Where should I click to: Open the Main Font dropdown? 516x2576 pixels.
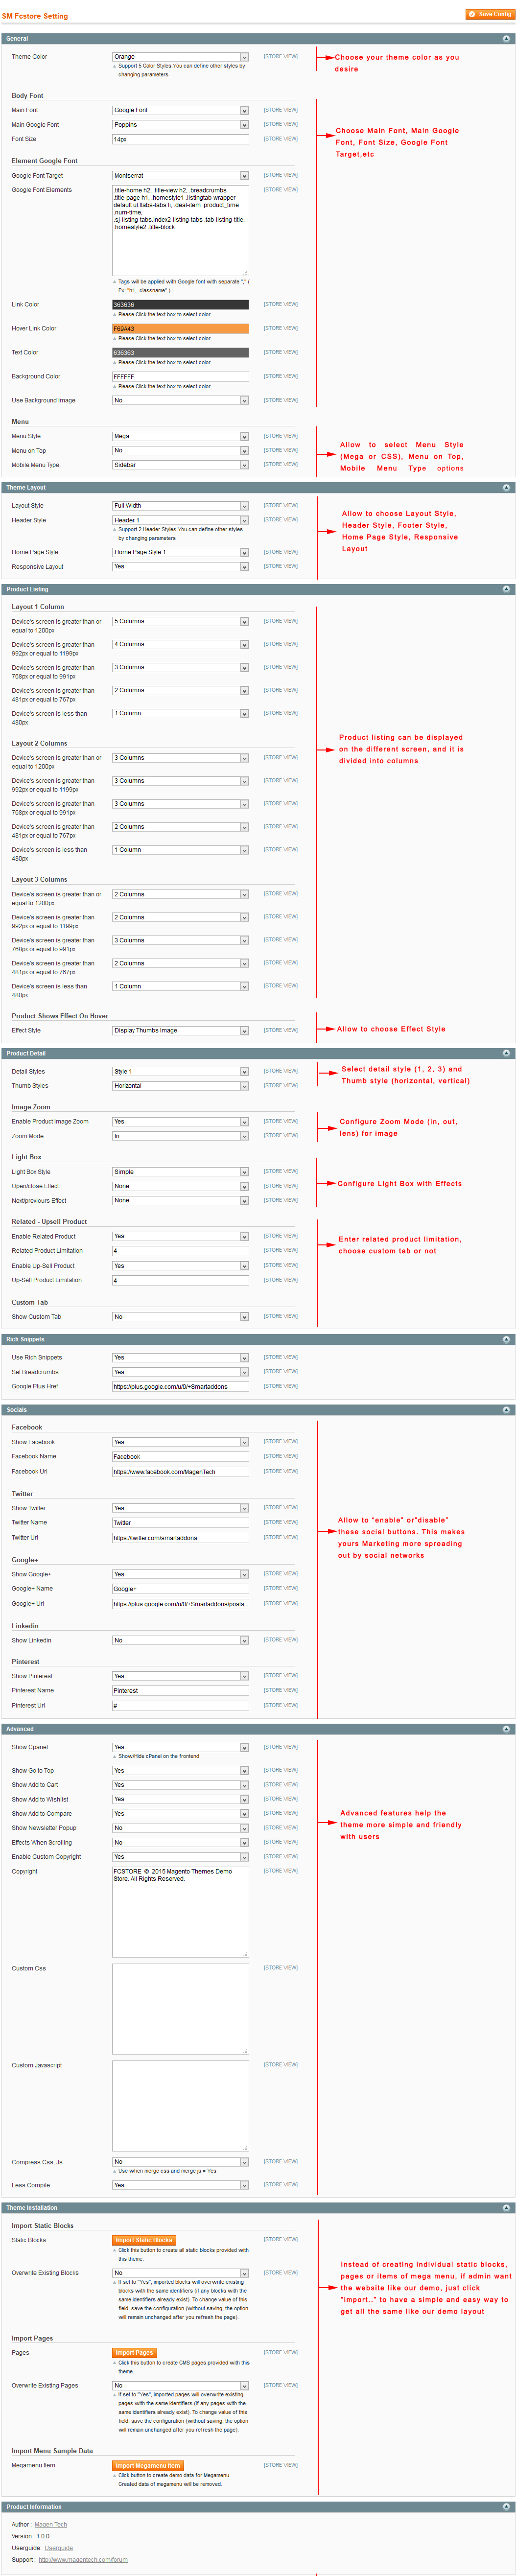(x=180, y=110)
